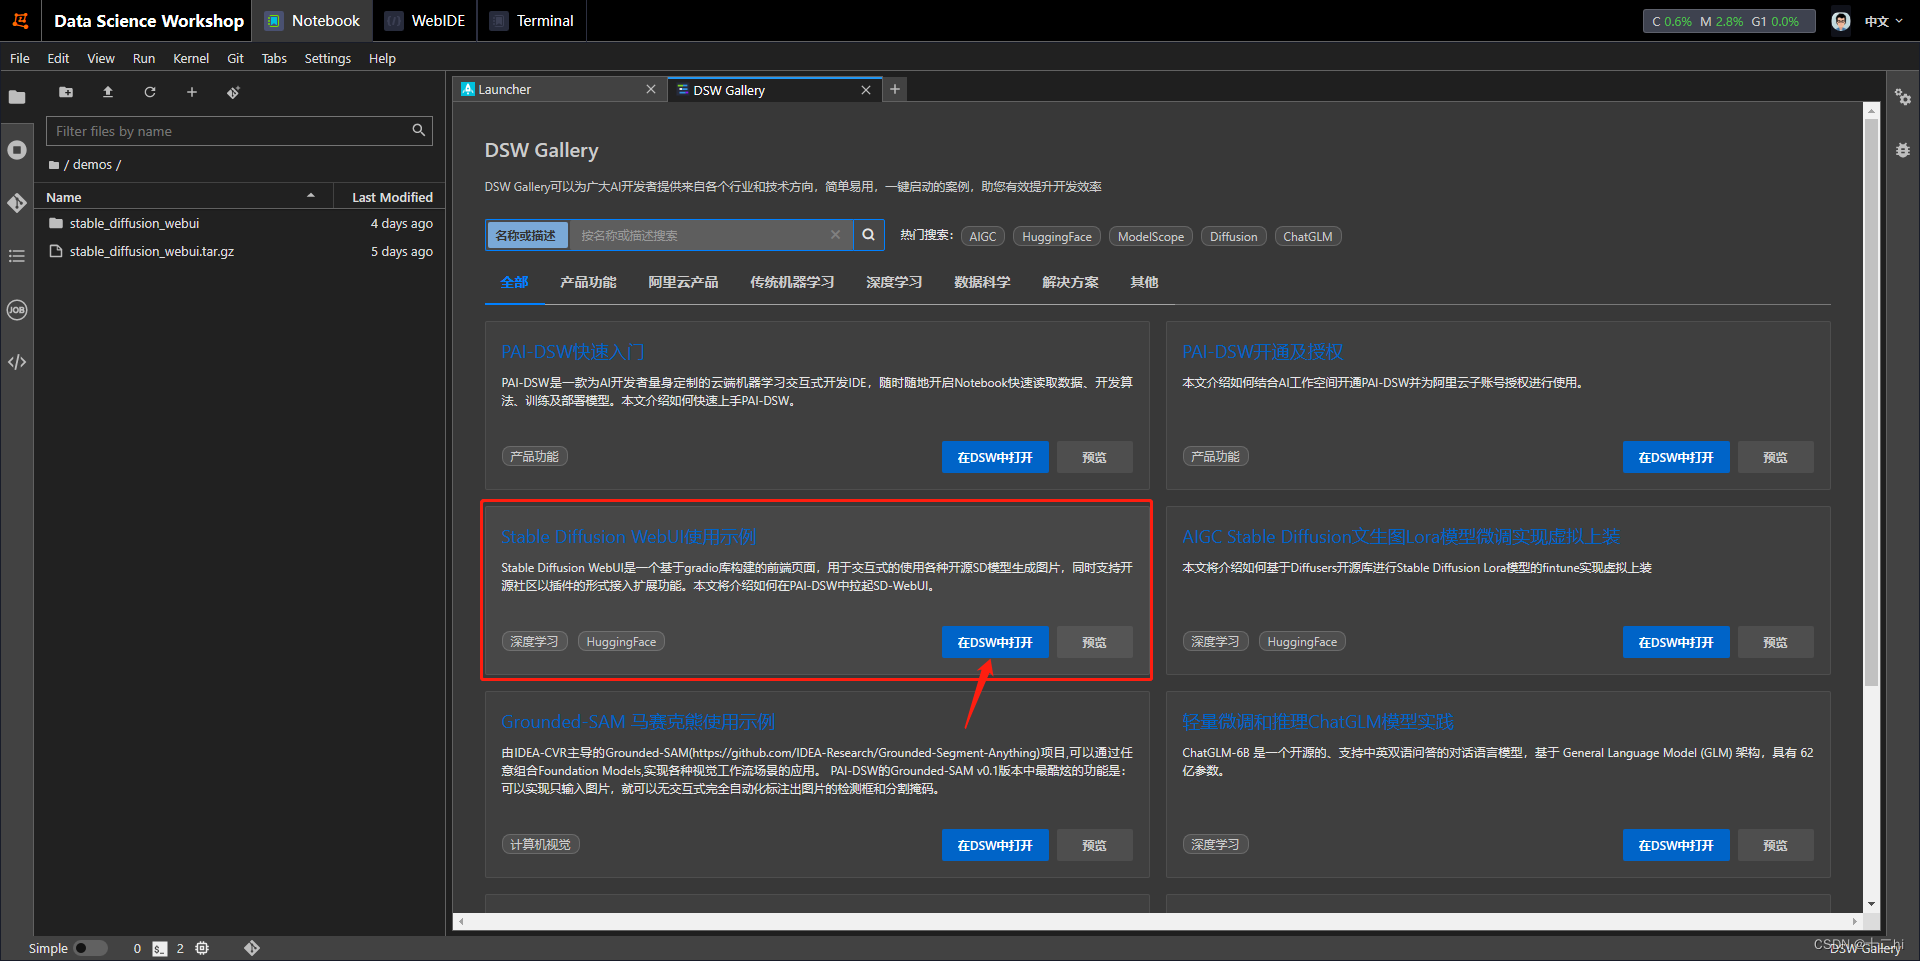This screenshot has height=961, width=1920.
Task: Close the Launcher tab
Action: (651, 89)
